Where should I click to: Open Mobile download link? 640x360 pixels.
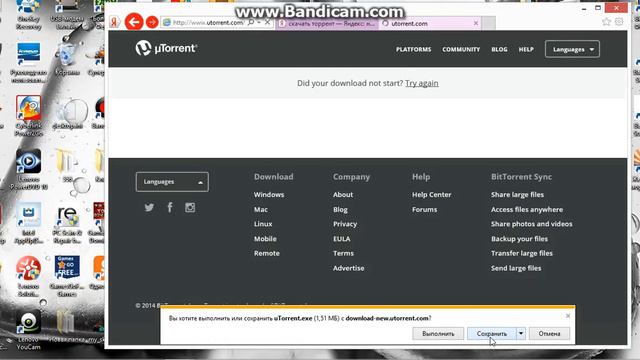coord(265,239)
